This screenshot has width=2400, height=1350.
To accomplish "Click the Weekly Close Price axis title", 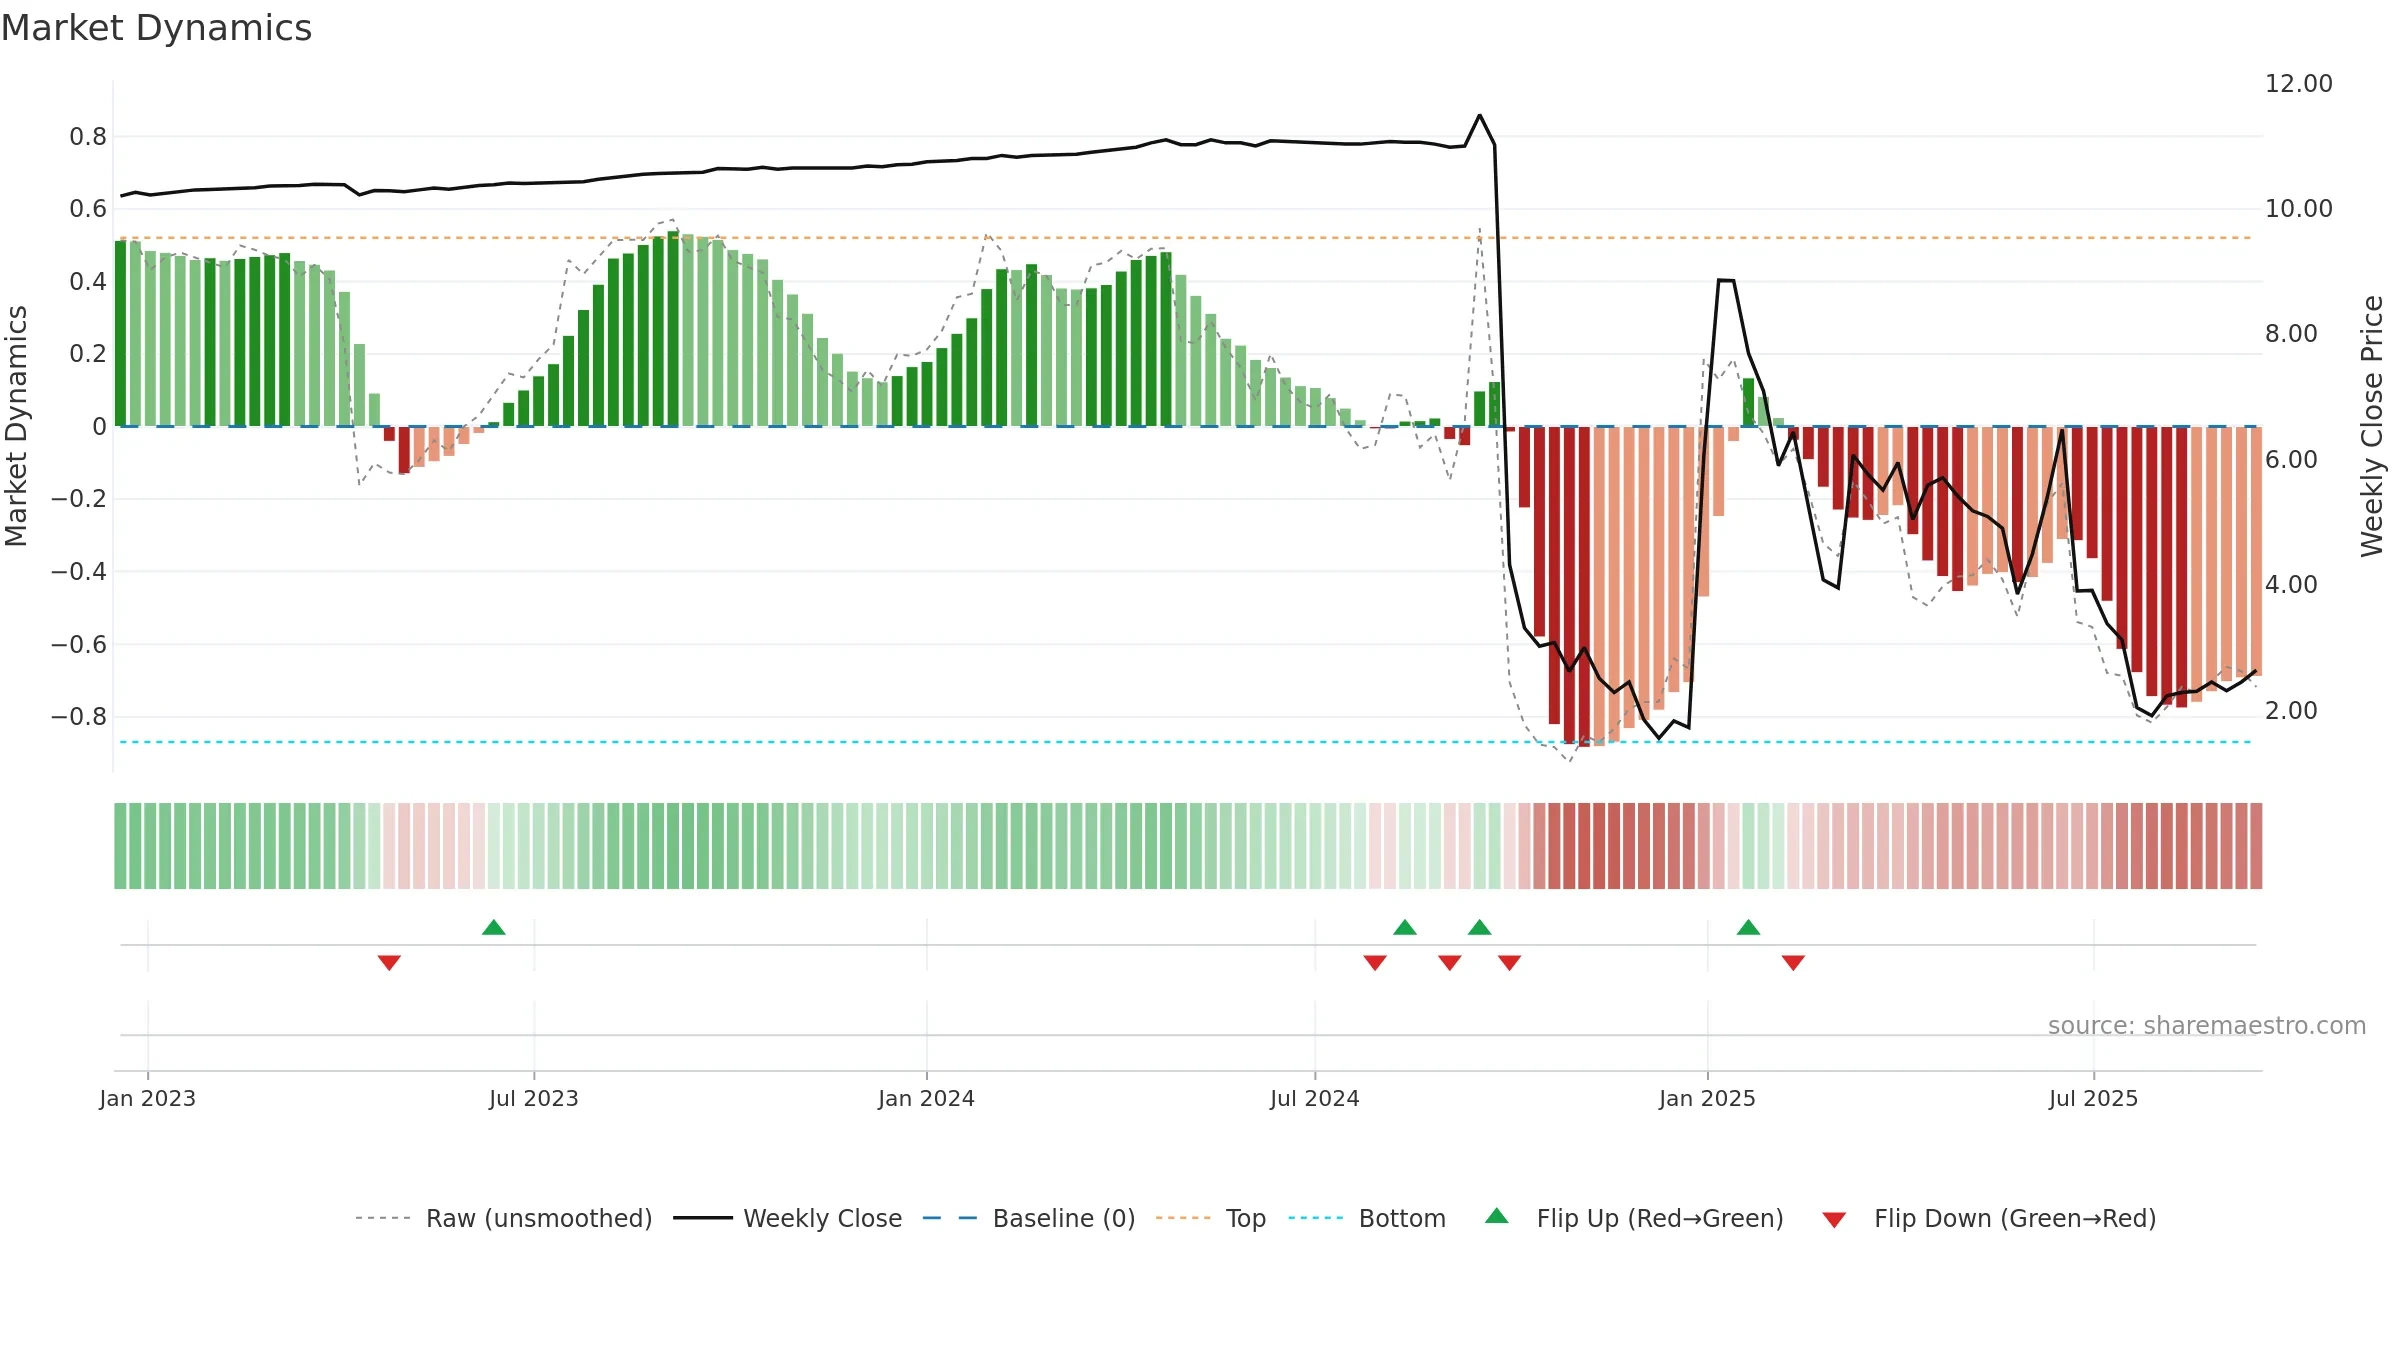I will click(x=2372, y=426).
